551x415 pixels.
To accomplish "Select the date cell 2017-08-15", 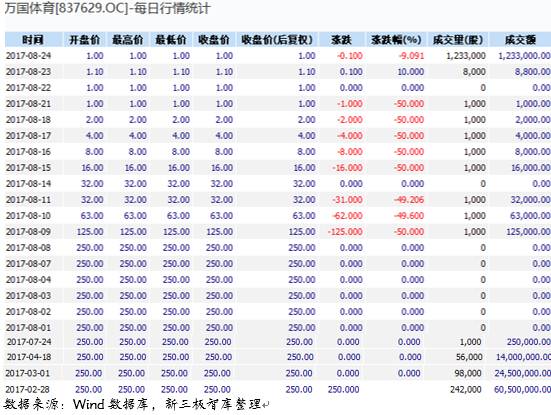I will (x=28, y=168).
